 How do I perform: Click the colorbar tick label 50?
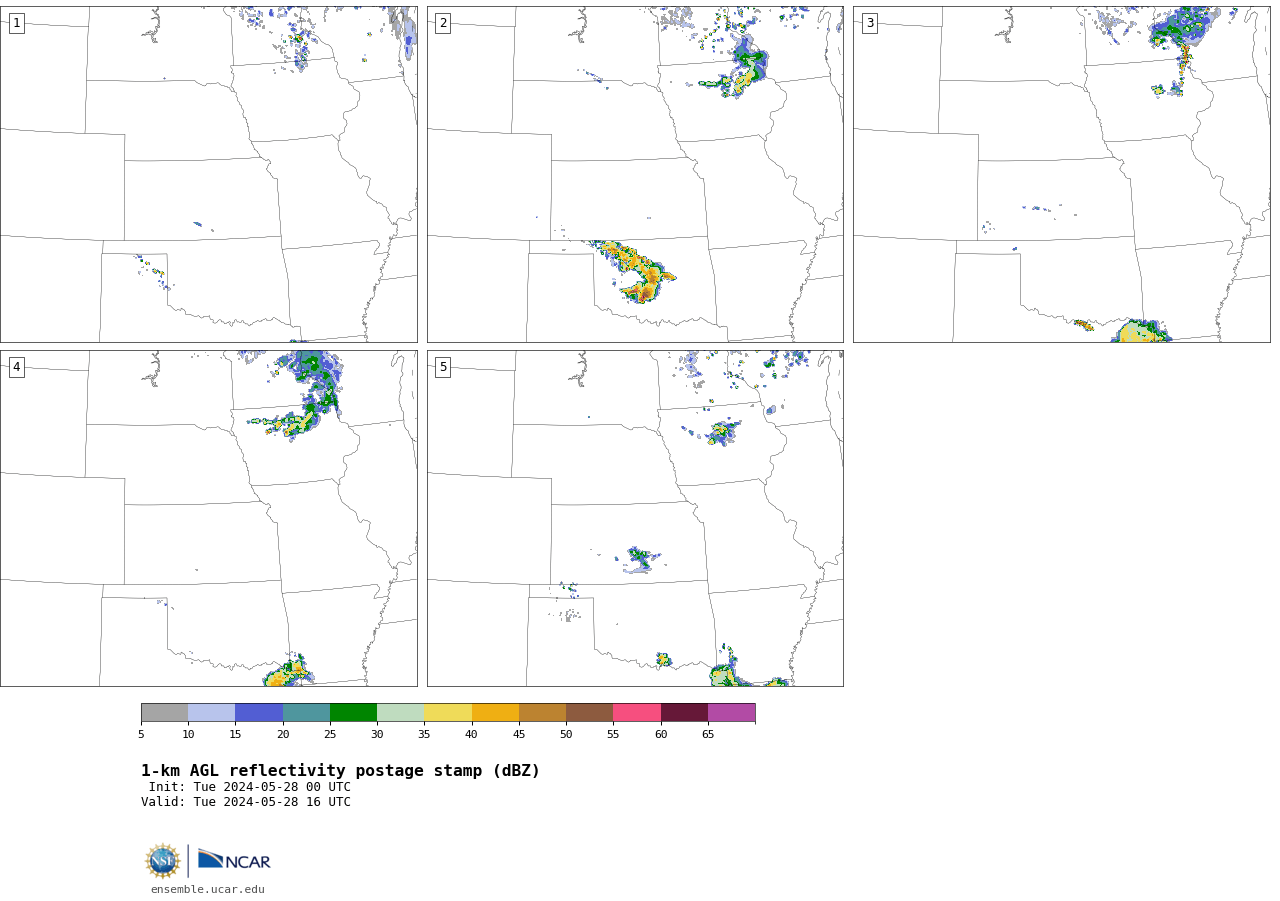(x=566, y=735)
